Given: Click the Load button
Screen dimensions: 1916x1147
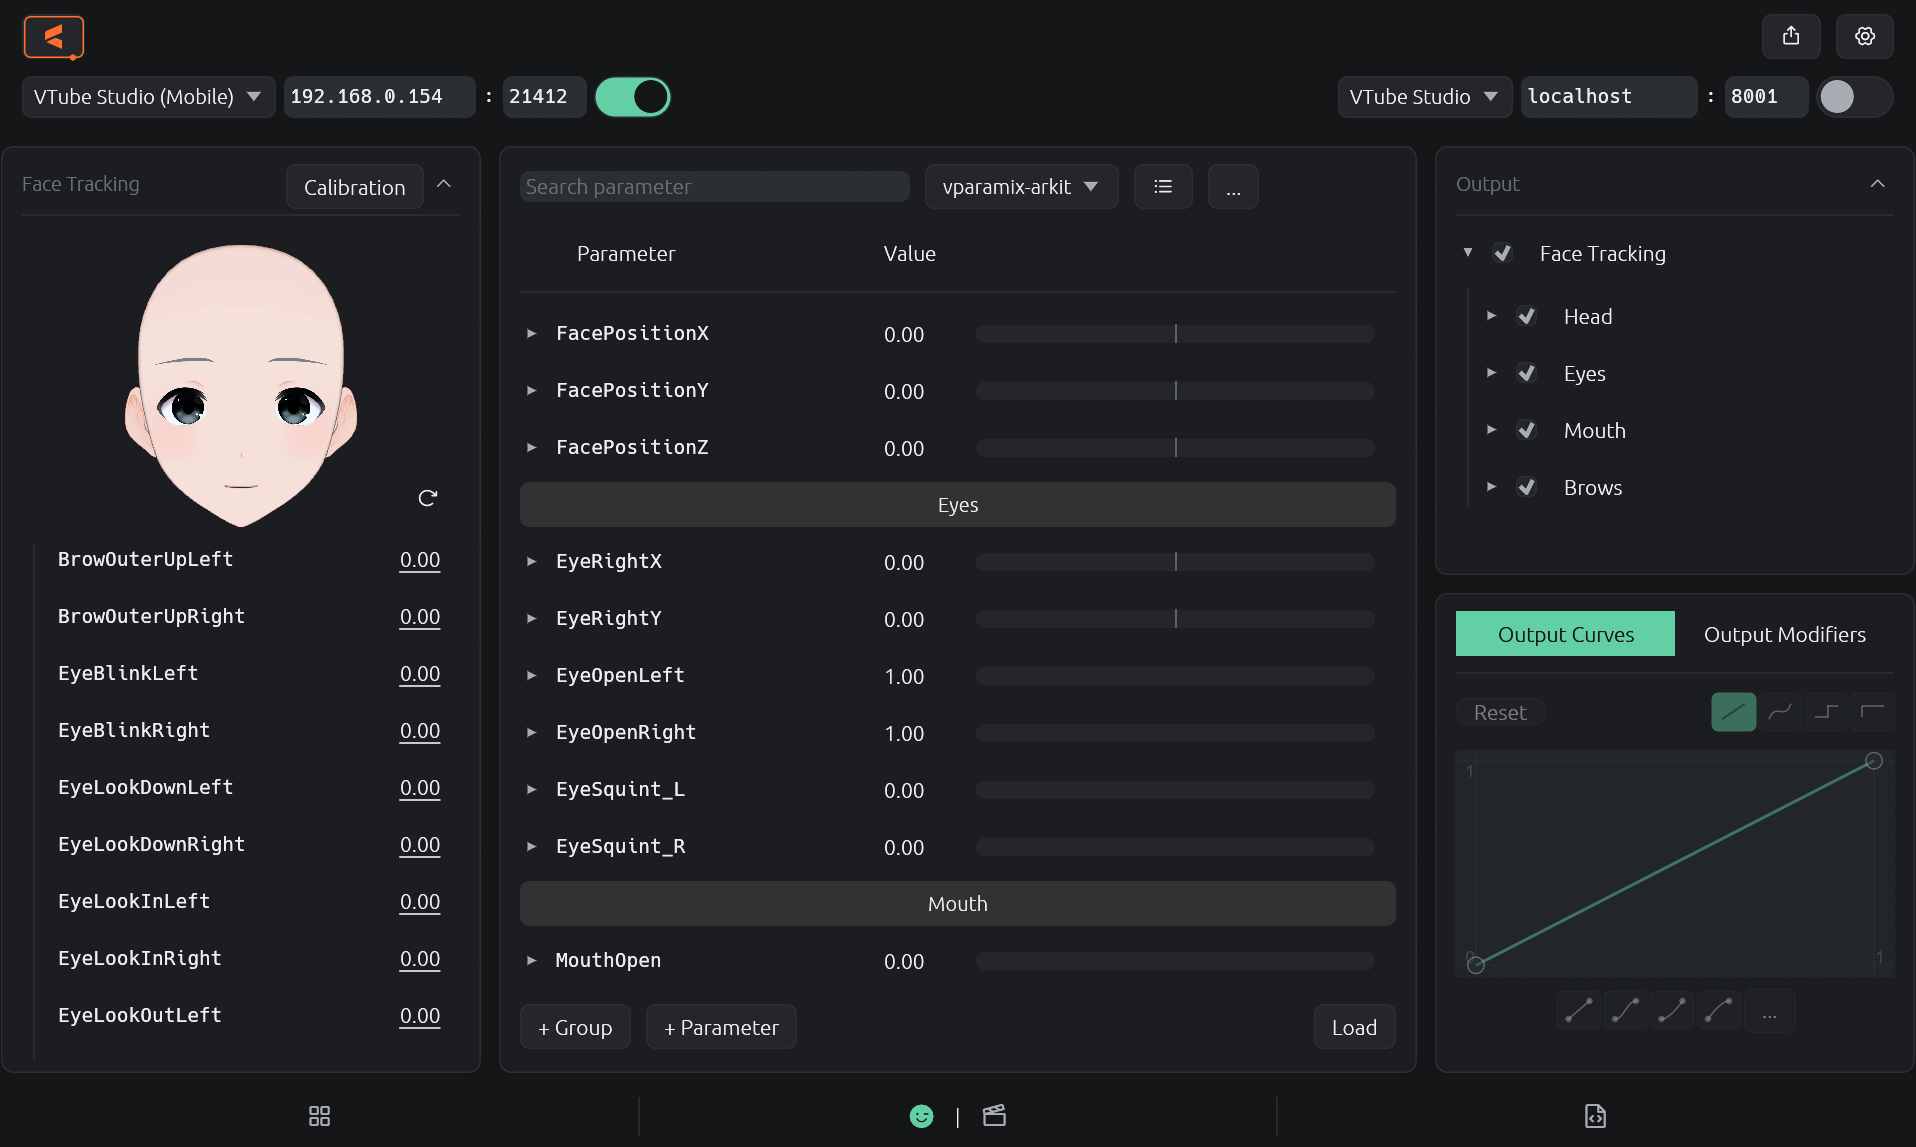Looking at the screenshot, I should click(1354, 1028).
